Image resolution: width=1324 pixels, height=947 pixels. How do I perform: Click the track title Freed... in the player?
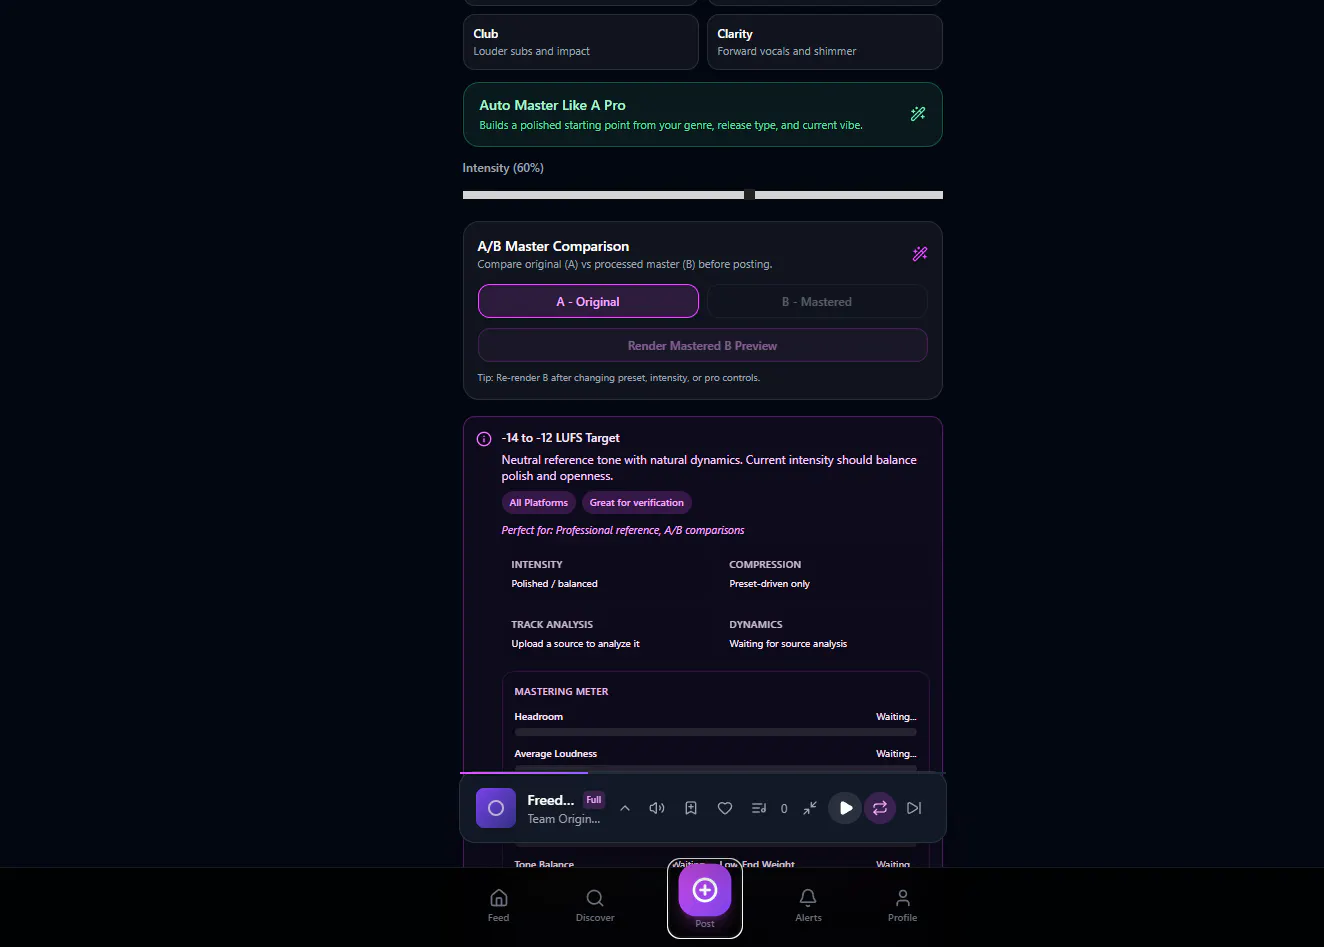(551, 800)
